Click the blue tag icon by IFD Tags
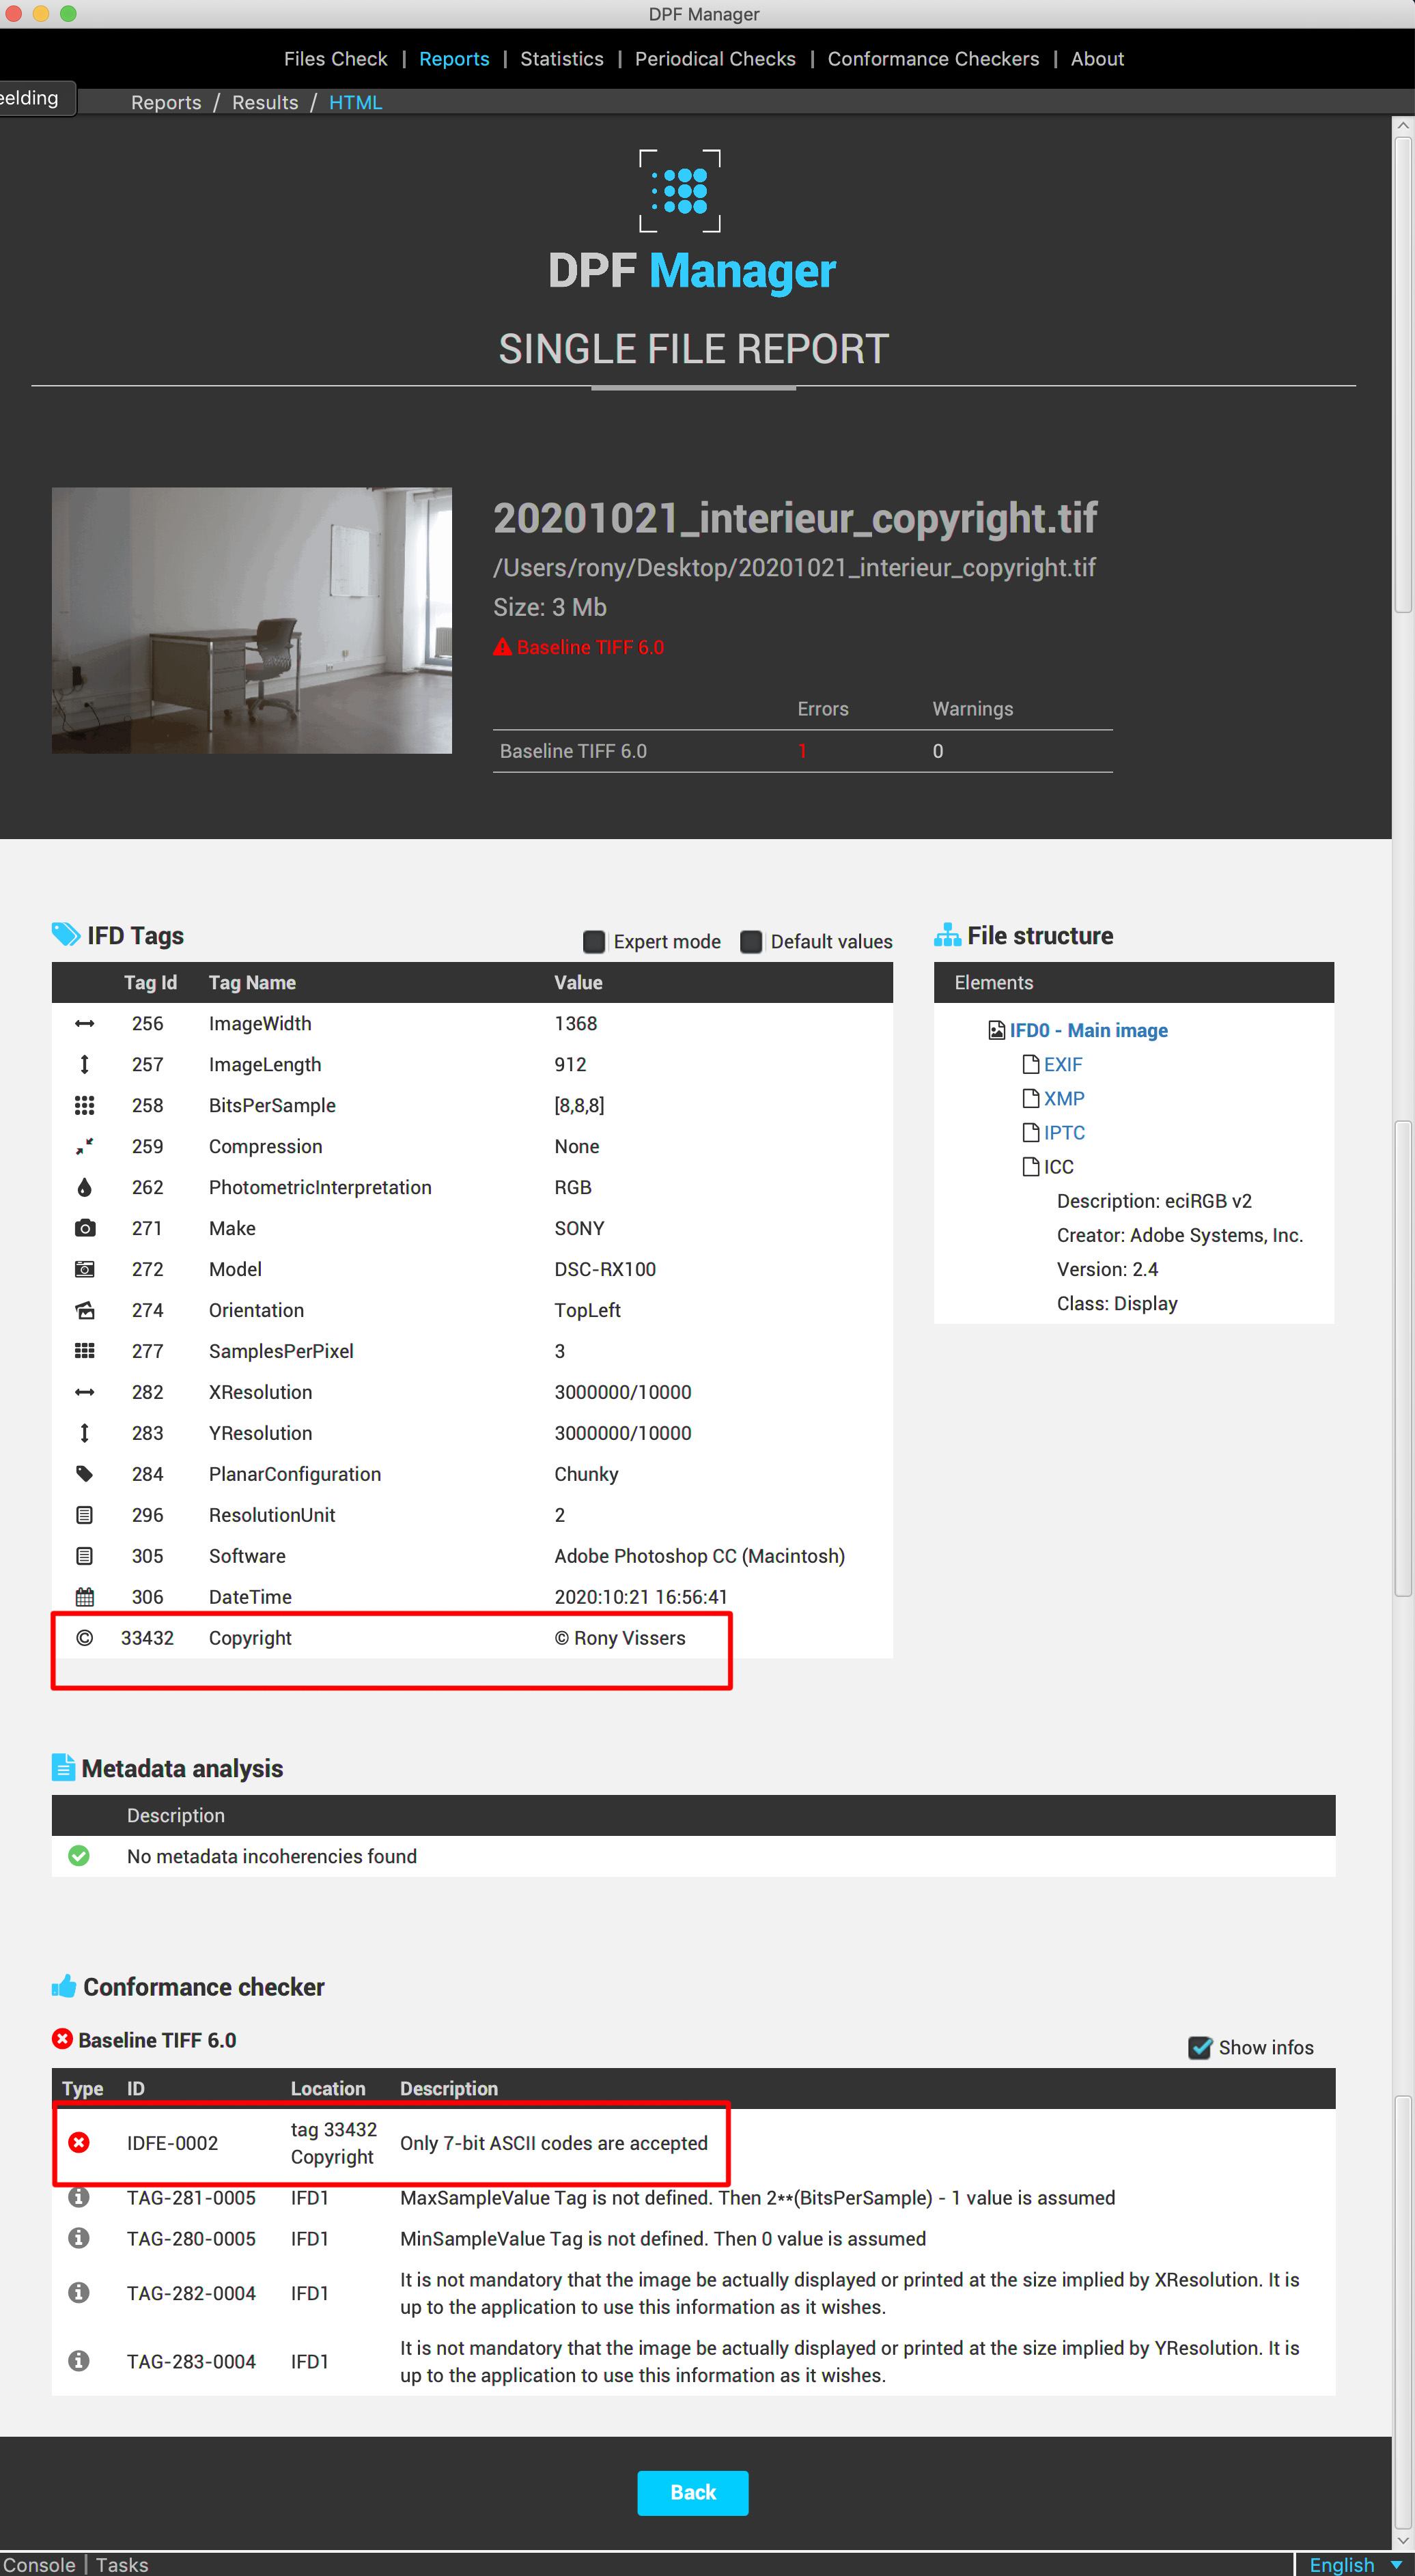Viewport: 1415px width, 2576px height. pos(66,934)
